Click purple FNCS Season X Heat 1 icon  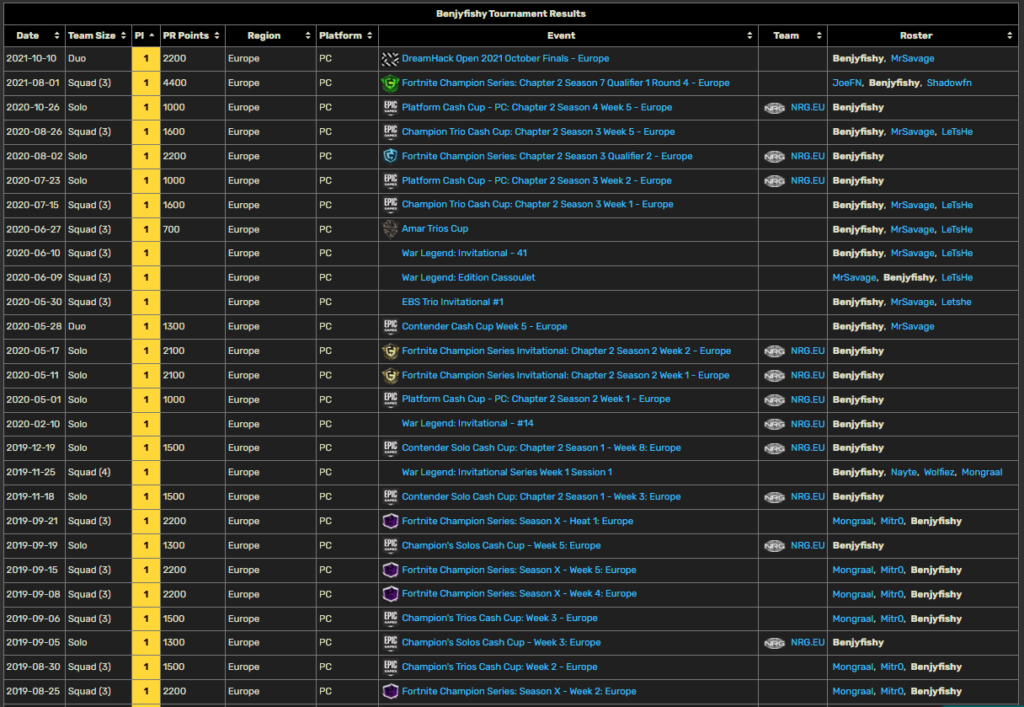(x=390, y=521)
